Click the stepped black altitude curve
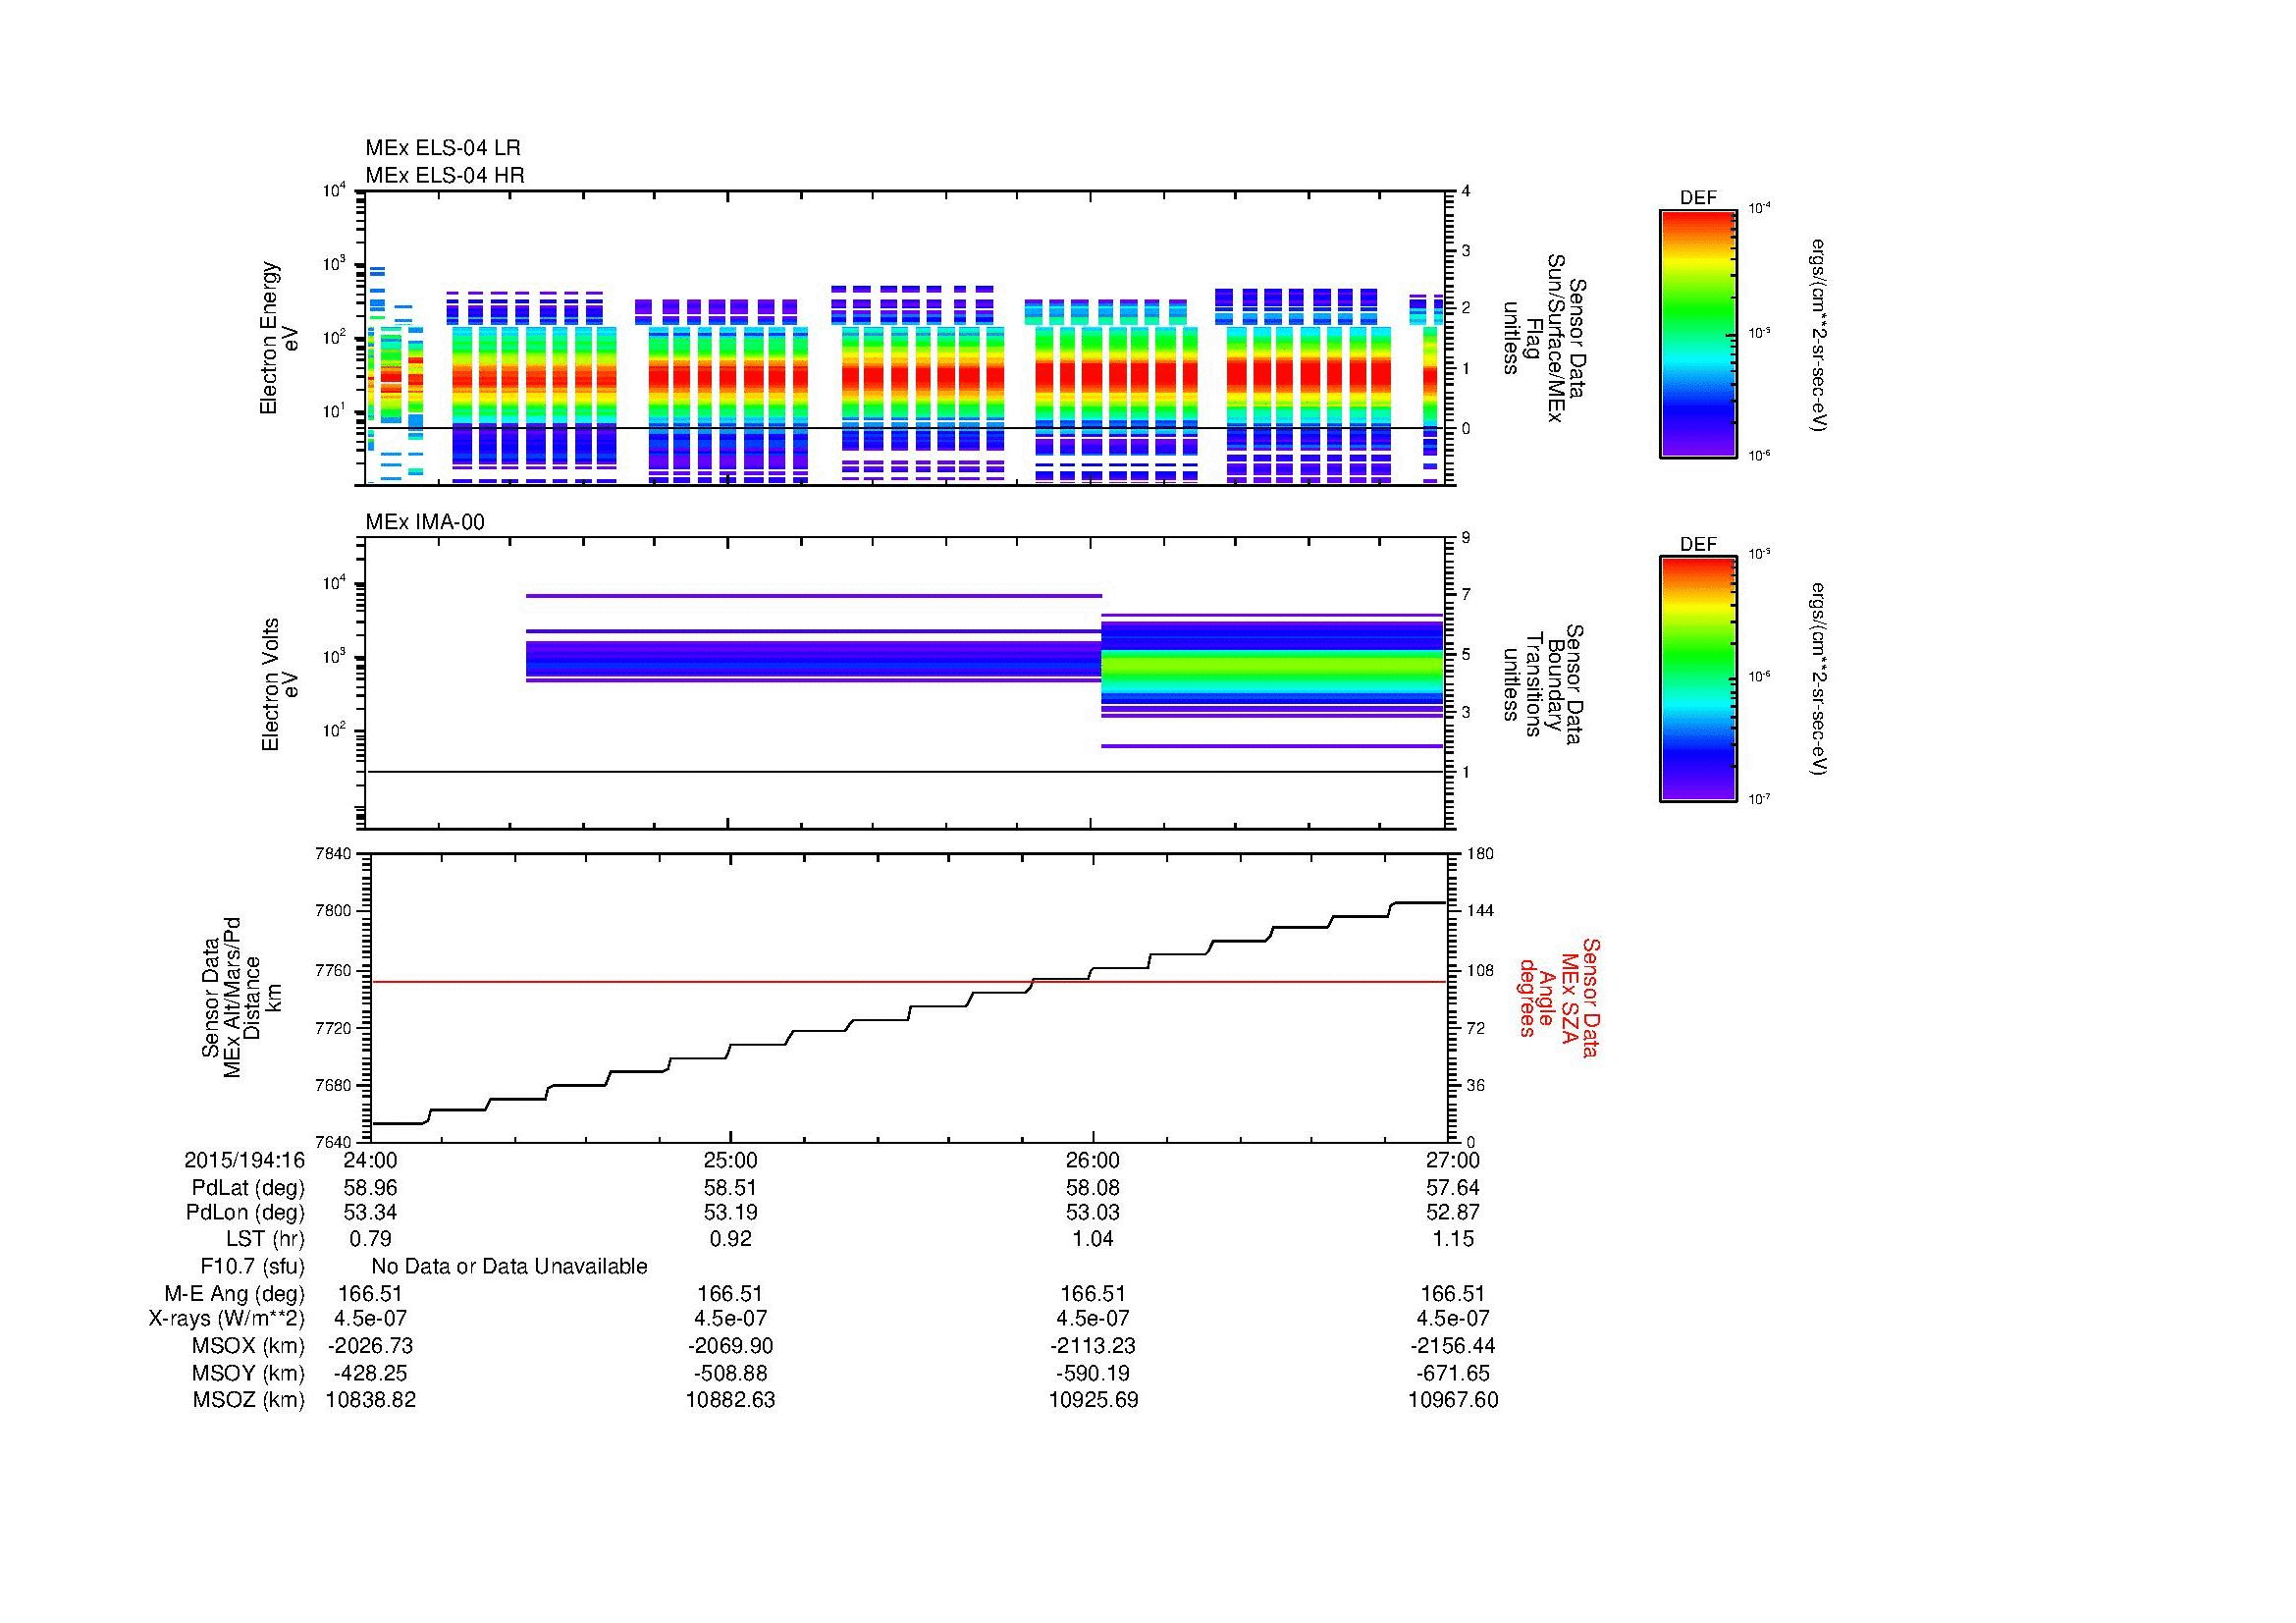The image size is (2296, 1623). 908,1013
